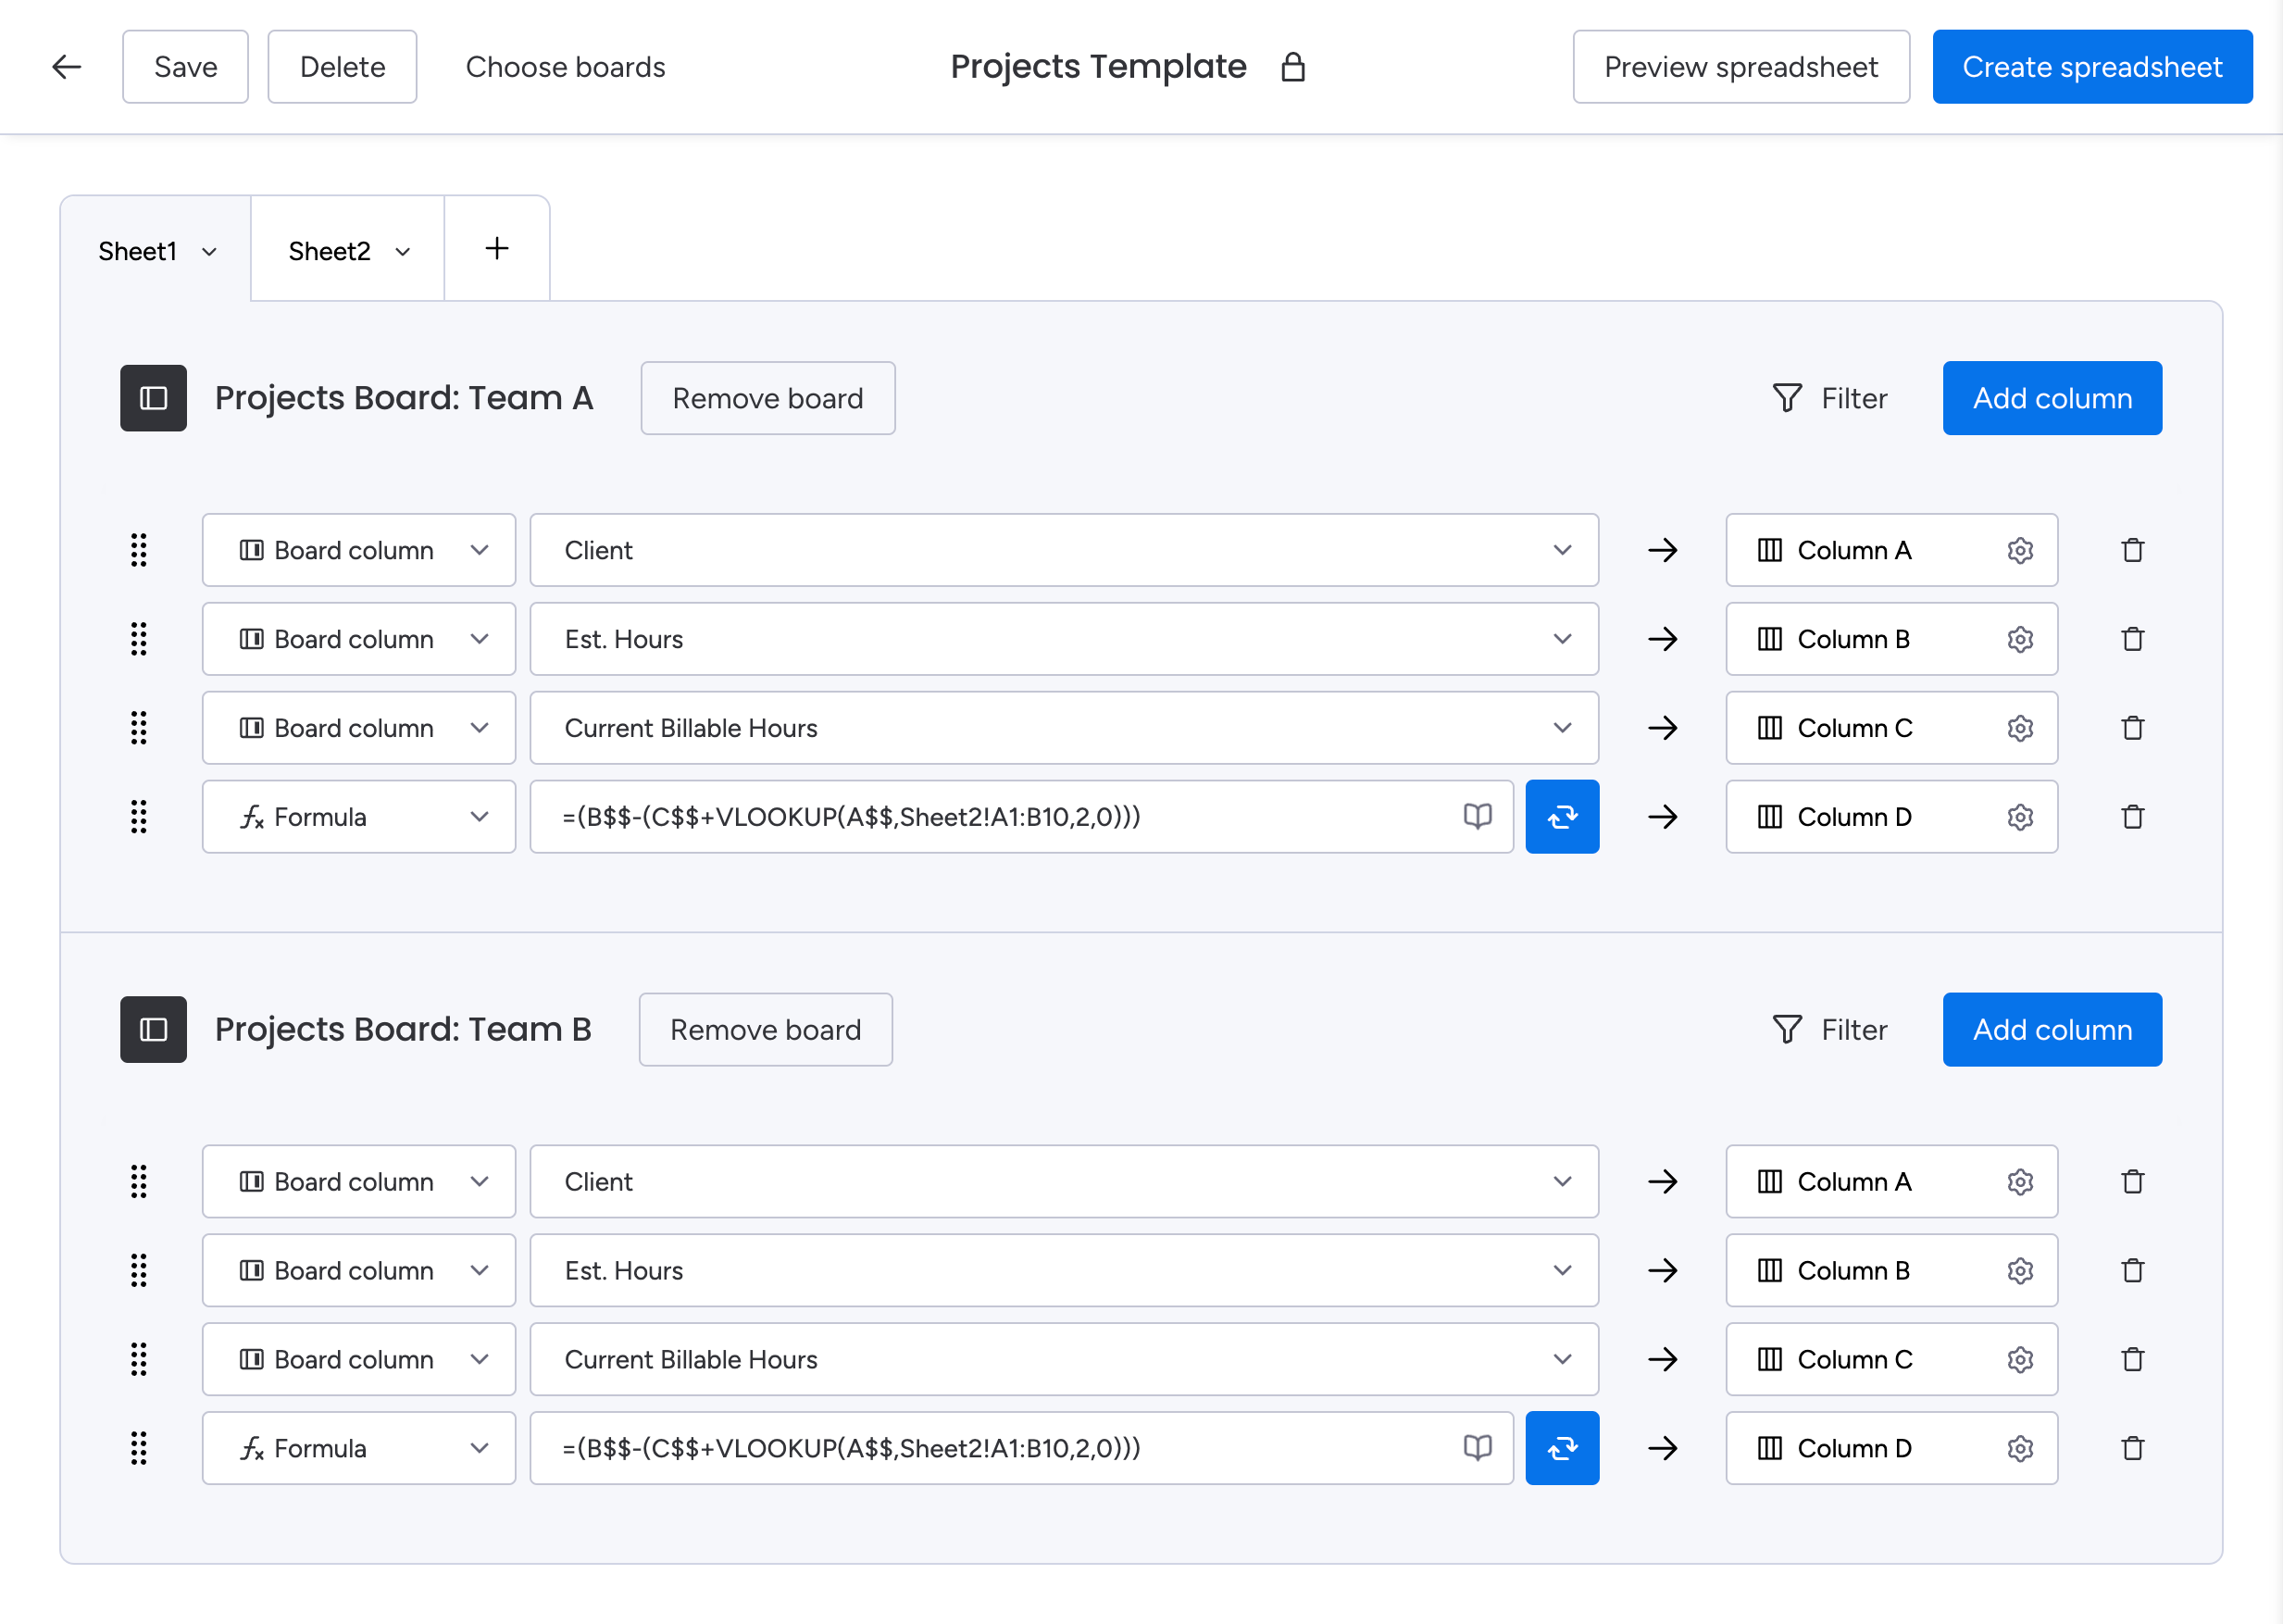This screenshot has width=2283, height=1624.
Task: Open formula reference book icon in Team B
Action: pyautogui.click(x=1477, y=1447)
